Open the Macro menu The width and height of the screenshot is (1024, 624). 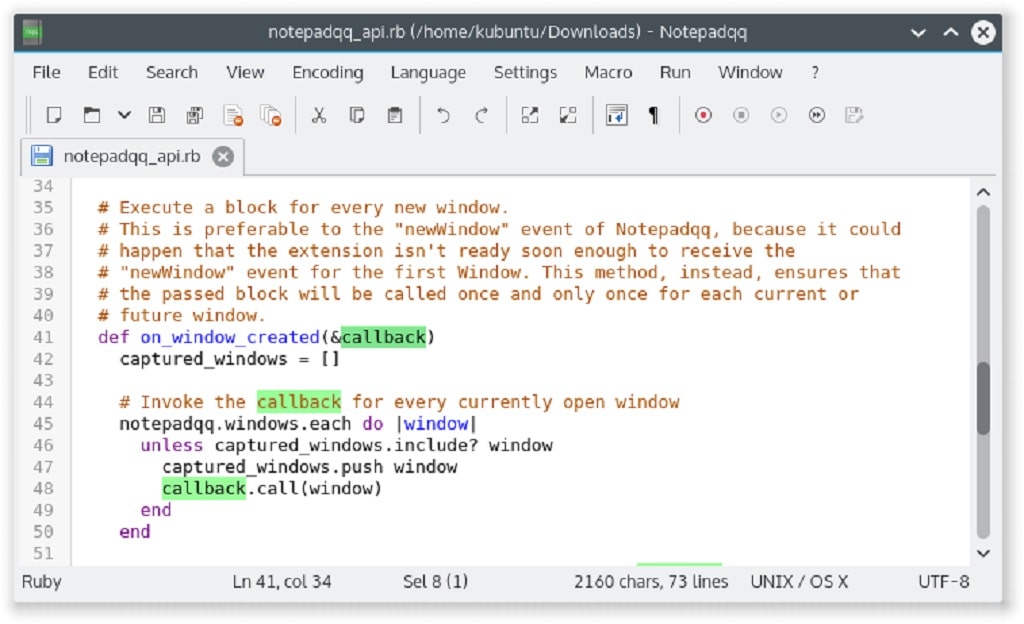coord(608,72)
